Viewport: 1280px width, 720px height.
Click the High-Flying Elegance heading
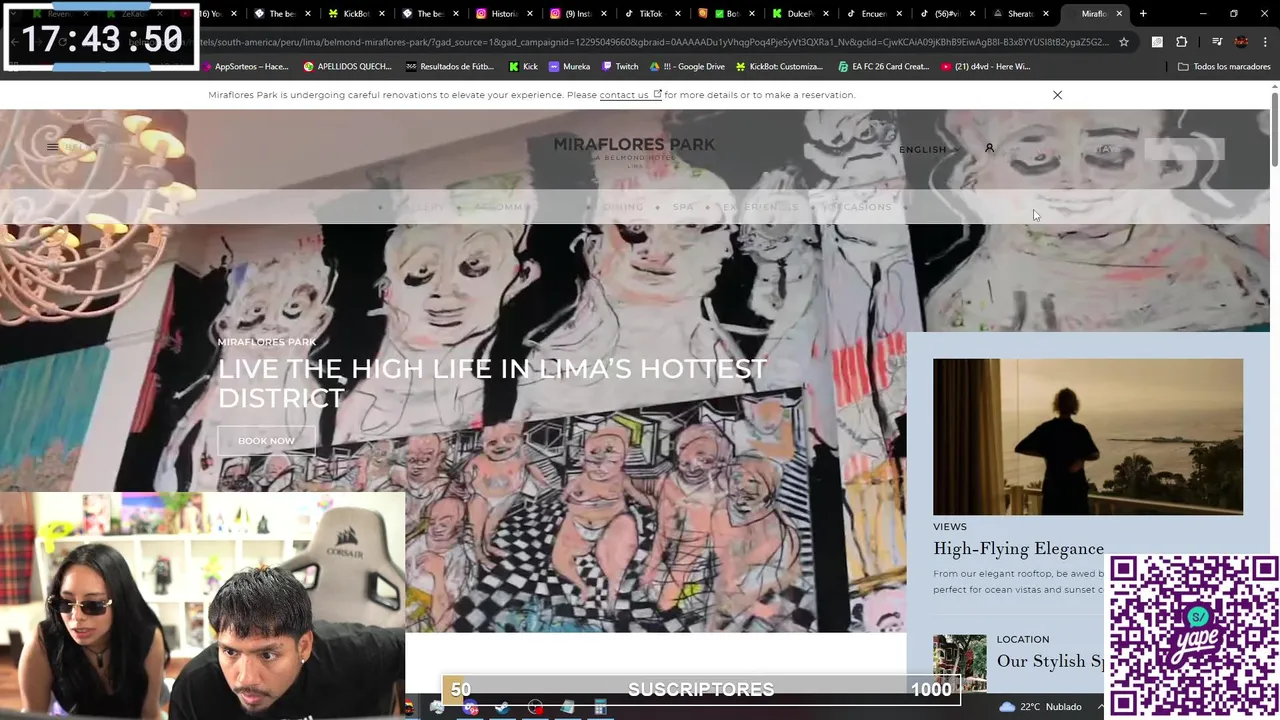[x=1018, y=548]
